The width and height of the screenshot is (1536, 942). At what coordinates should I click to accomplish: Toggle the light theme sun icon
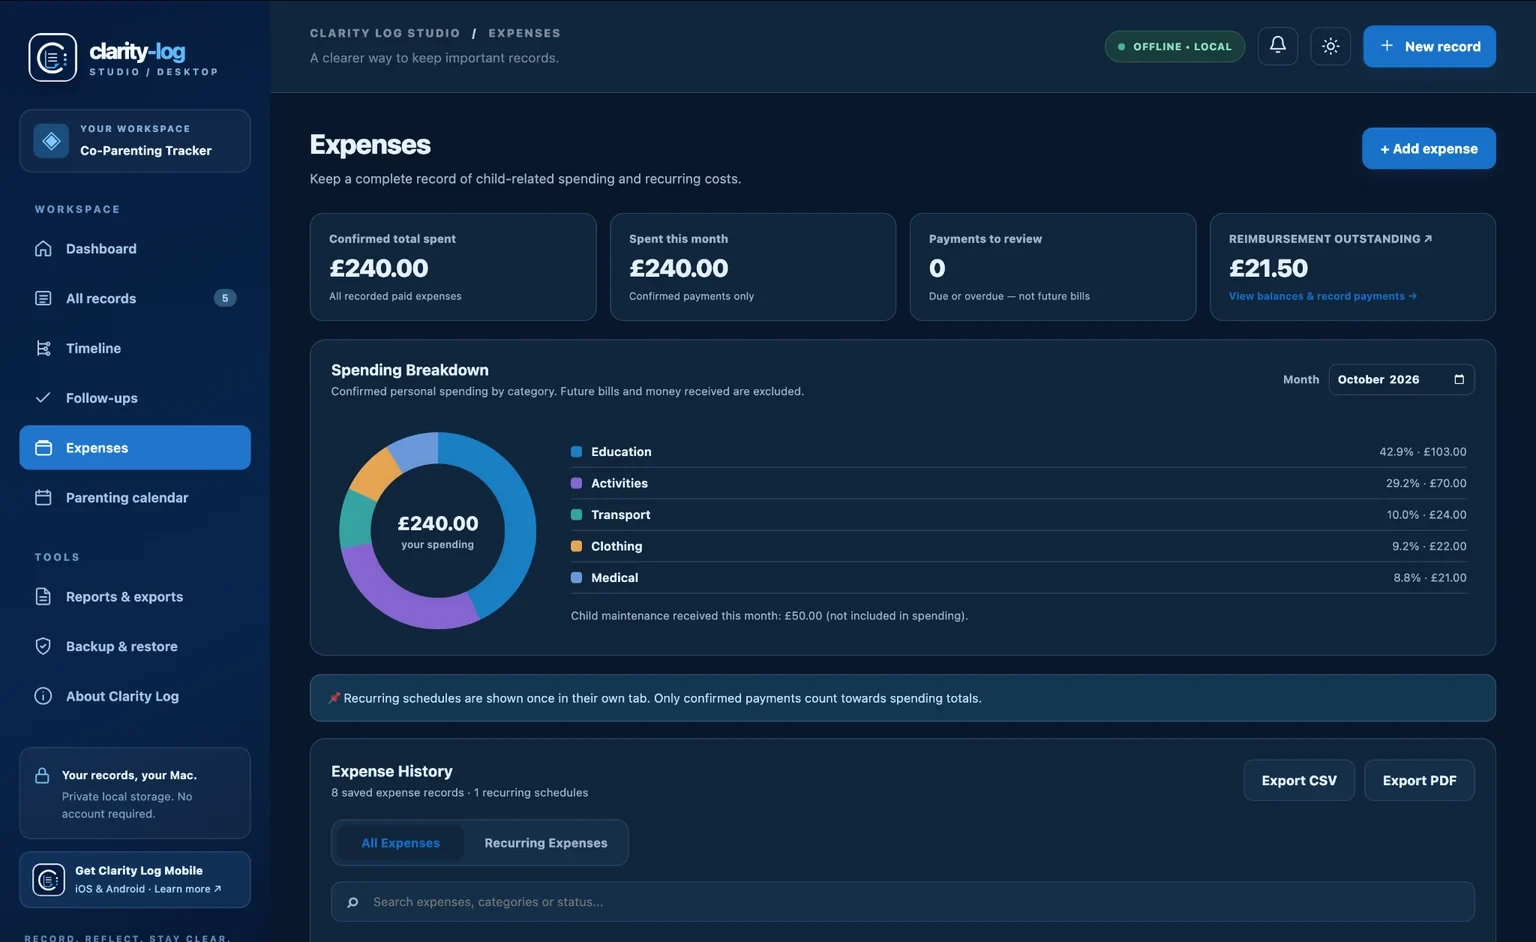[1330, 46]
